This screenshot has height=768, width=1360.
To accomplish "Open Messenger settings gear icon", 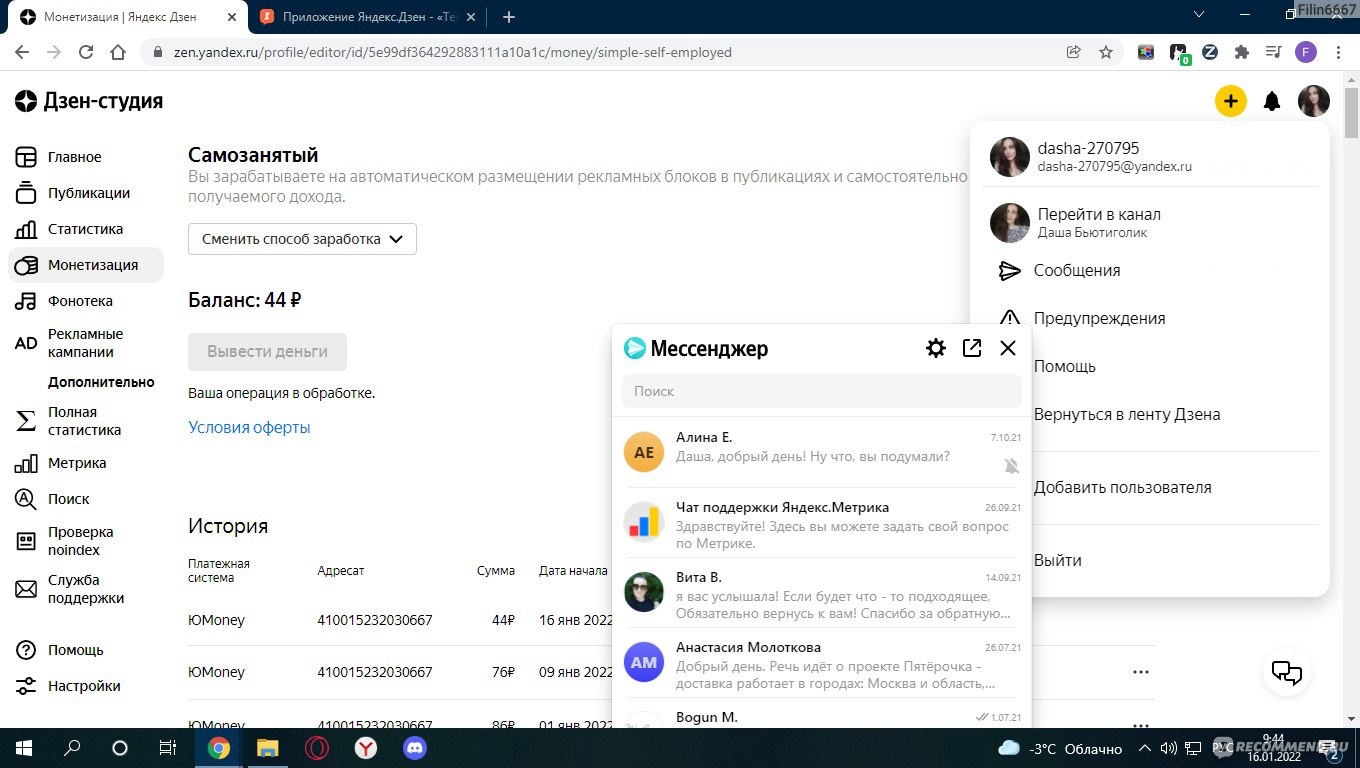I will point(936,348).
